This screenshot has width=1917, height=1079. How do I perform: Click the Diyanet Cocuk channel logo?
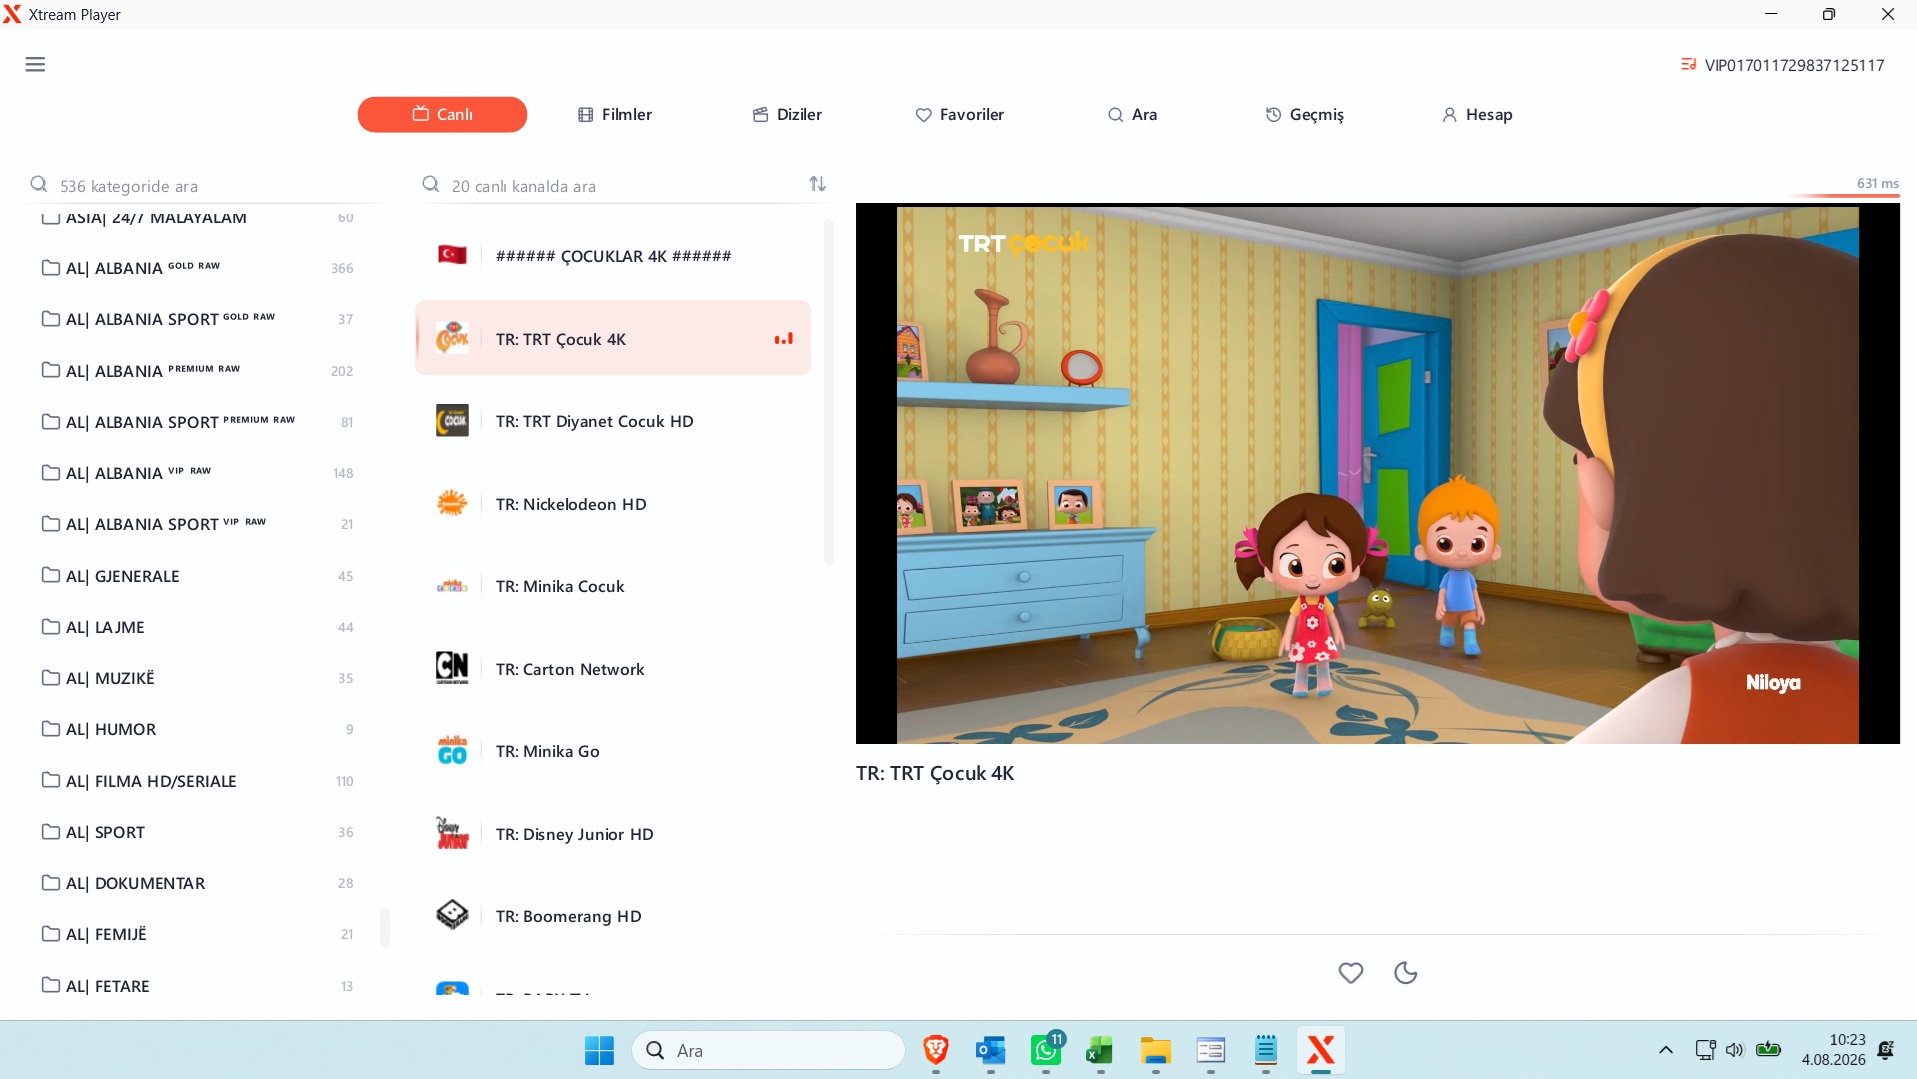click(x=452, y=421)
